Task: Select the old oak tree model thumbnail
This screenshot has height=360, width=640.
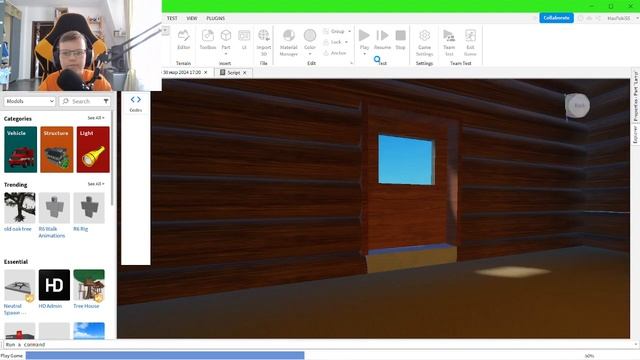Action: (x=20, y=208)
